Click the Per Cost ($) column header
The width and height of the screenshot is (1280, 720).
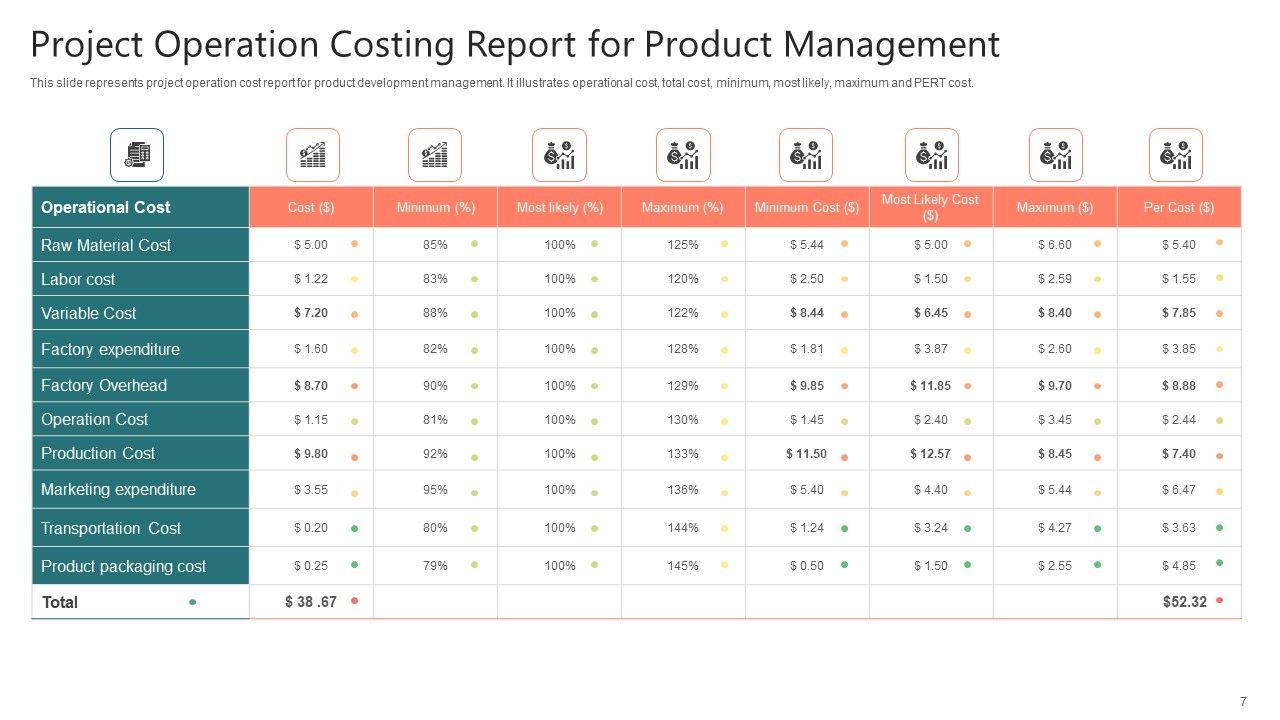click(1178, 207)
